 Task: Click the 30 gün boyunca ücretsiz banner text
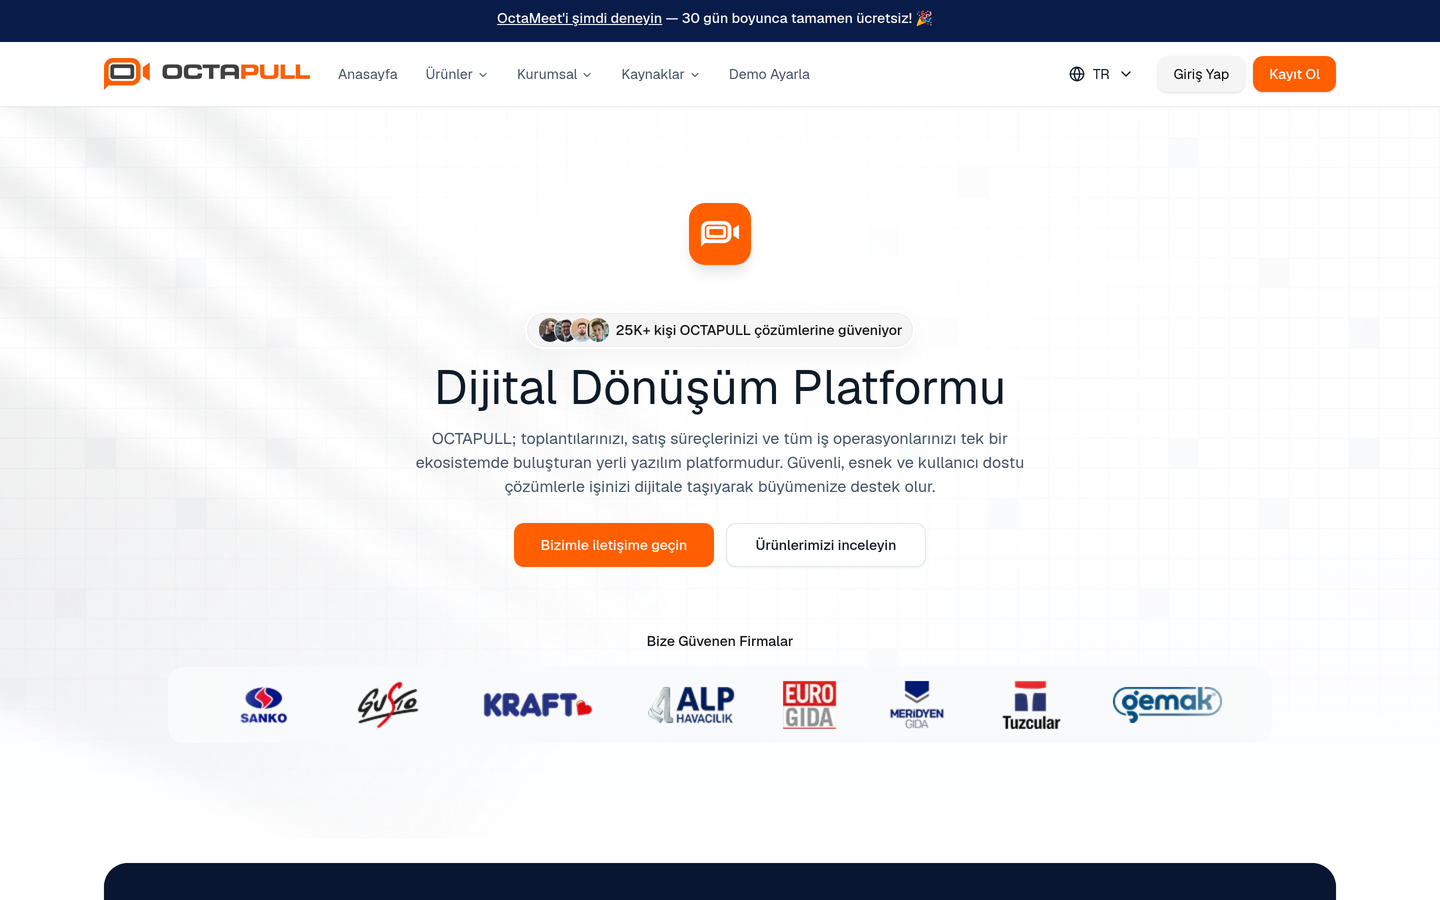pos(797,18)
